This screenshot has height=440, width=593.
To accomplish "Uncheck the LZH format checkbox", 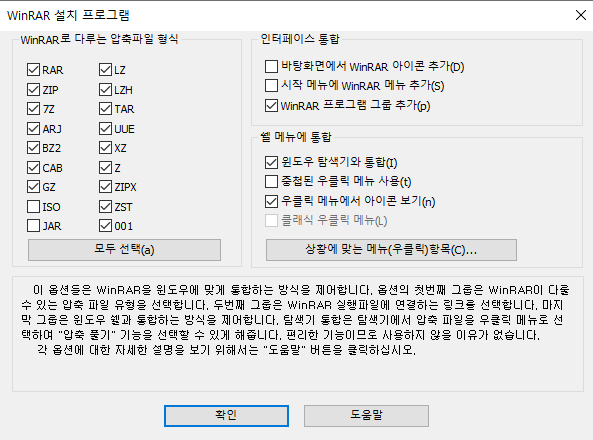I will pyautogui.click(x=105, y=90).
